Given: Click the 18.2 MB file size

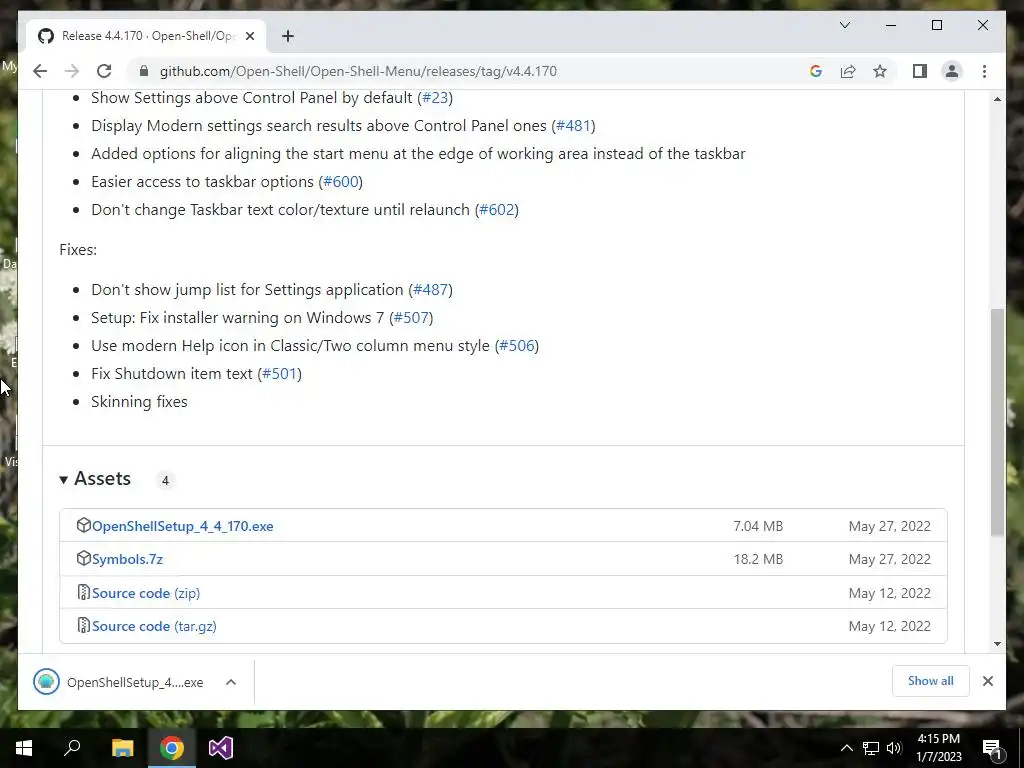Looking at the screenshot, I should (758, 560).
